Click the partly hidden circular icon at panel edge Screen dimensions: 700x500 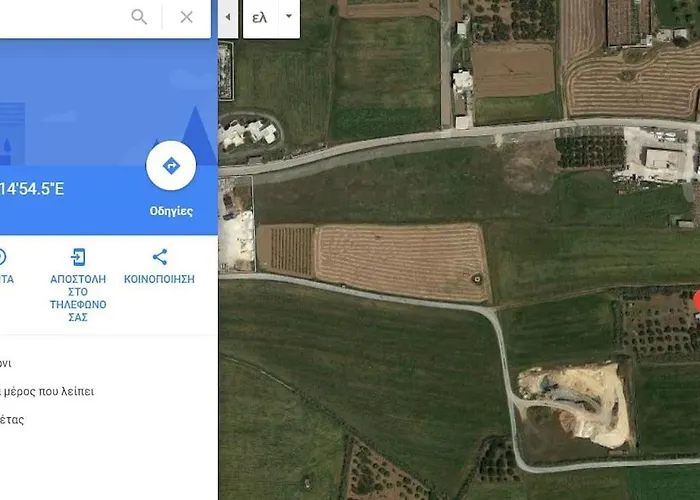(x=2, y=257)
